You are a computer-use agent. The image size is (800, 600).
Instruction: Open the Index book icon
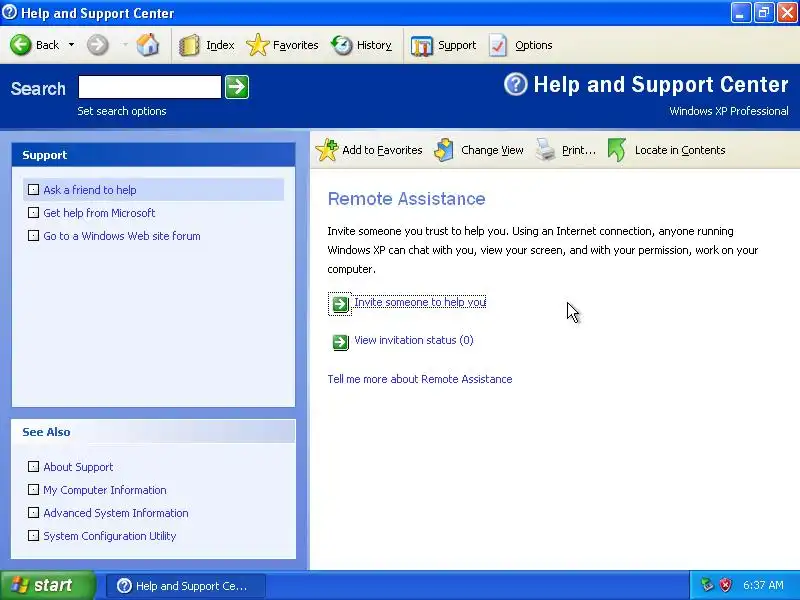(x=189, y=45)
